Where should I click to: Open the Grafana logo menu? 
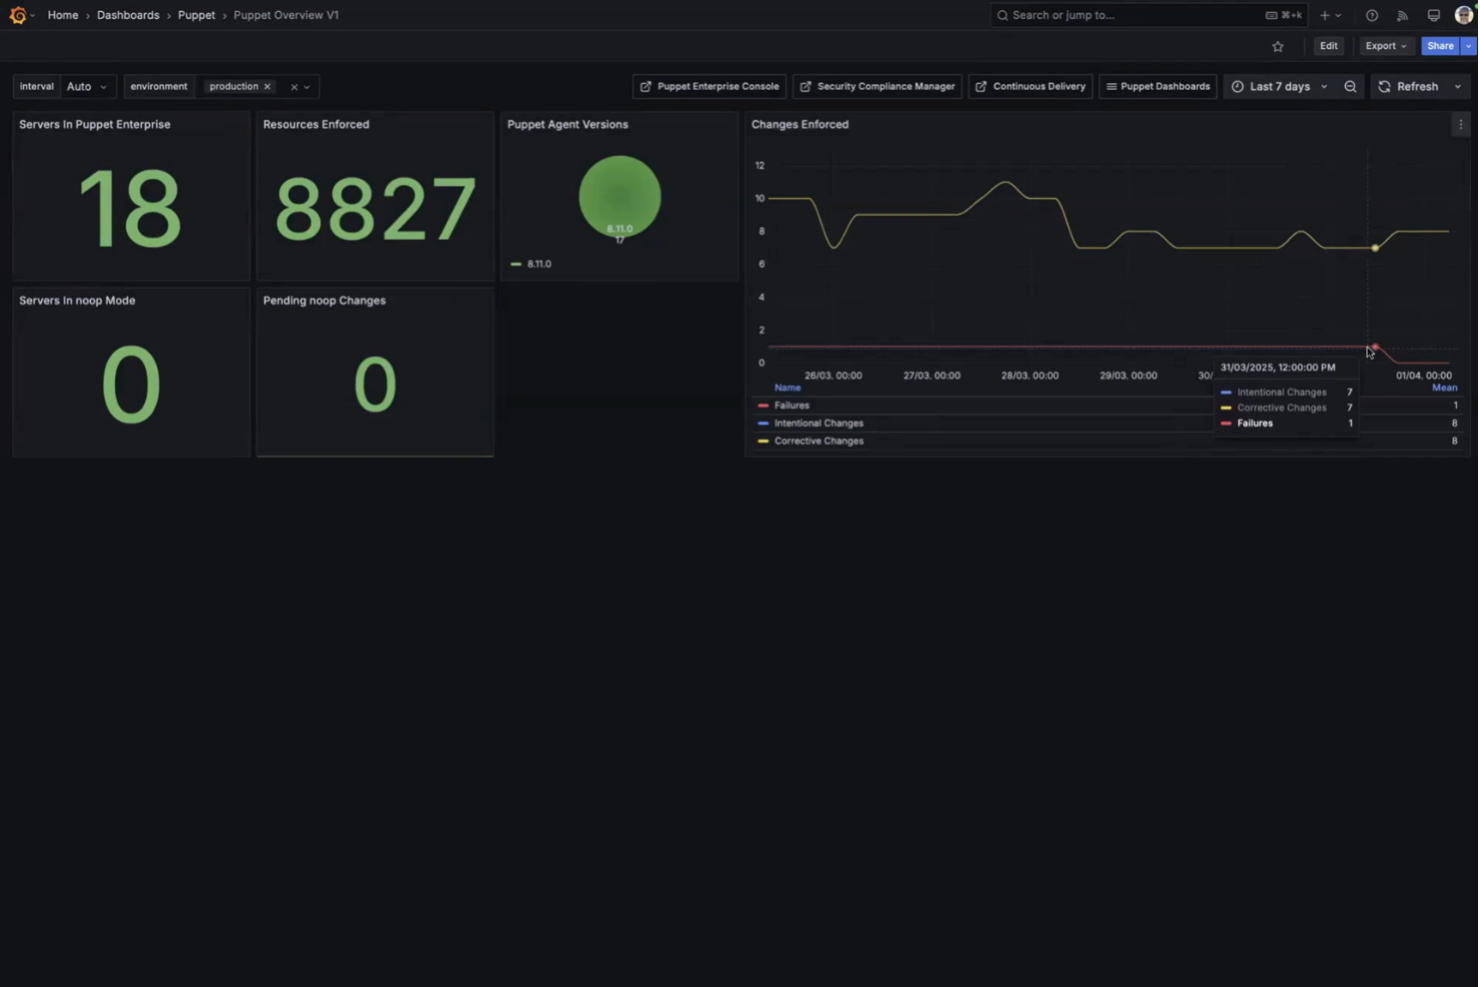tap(18, 15)
